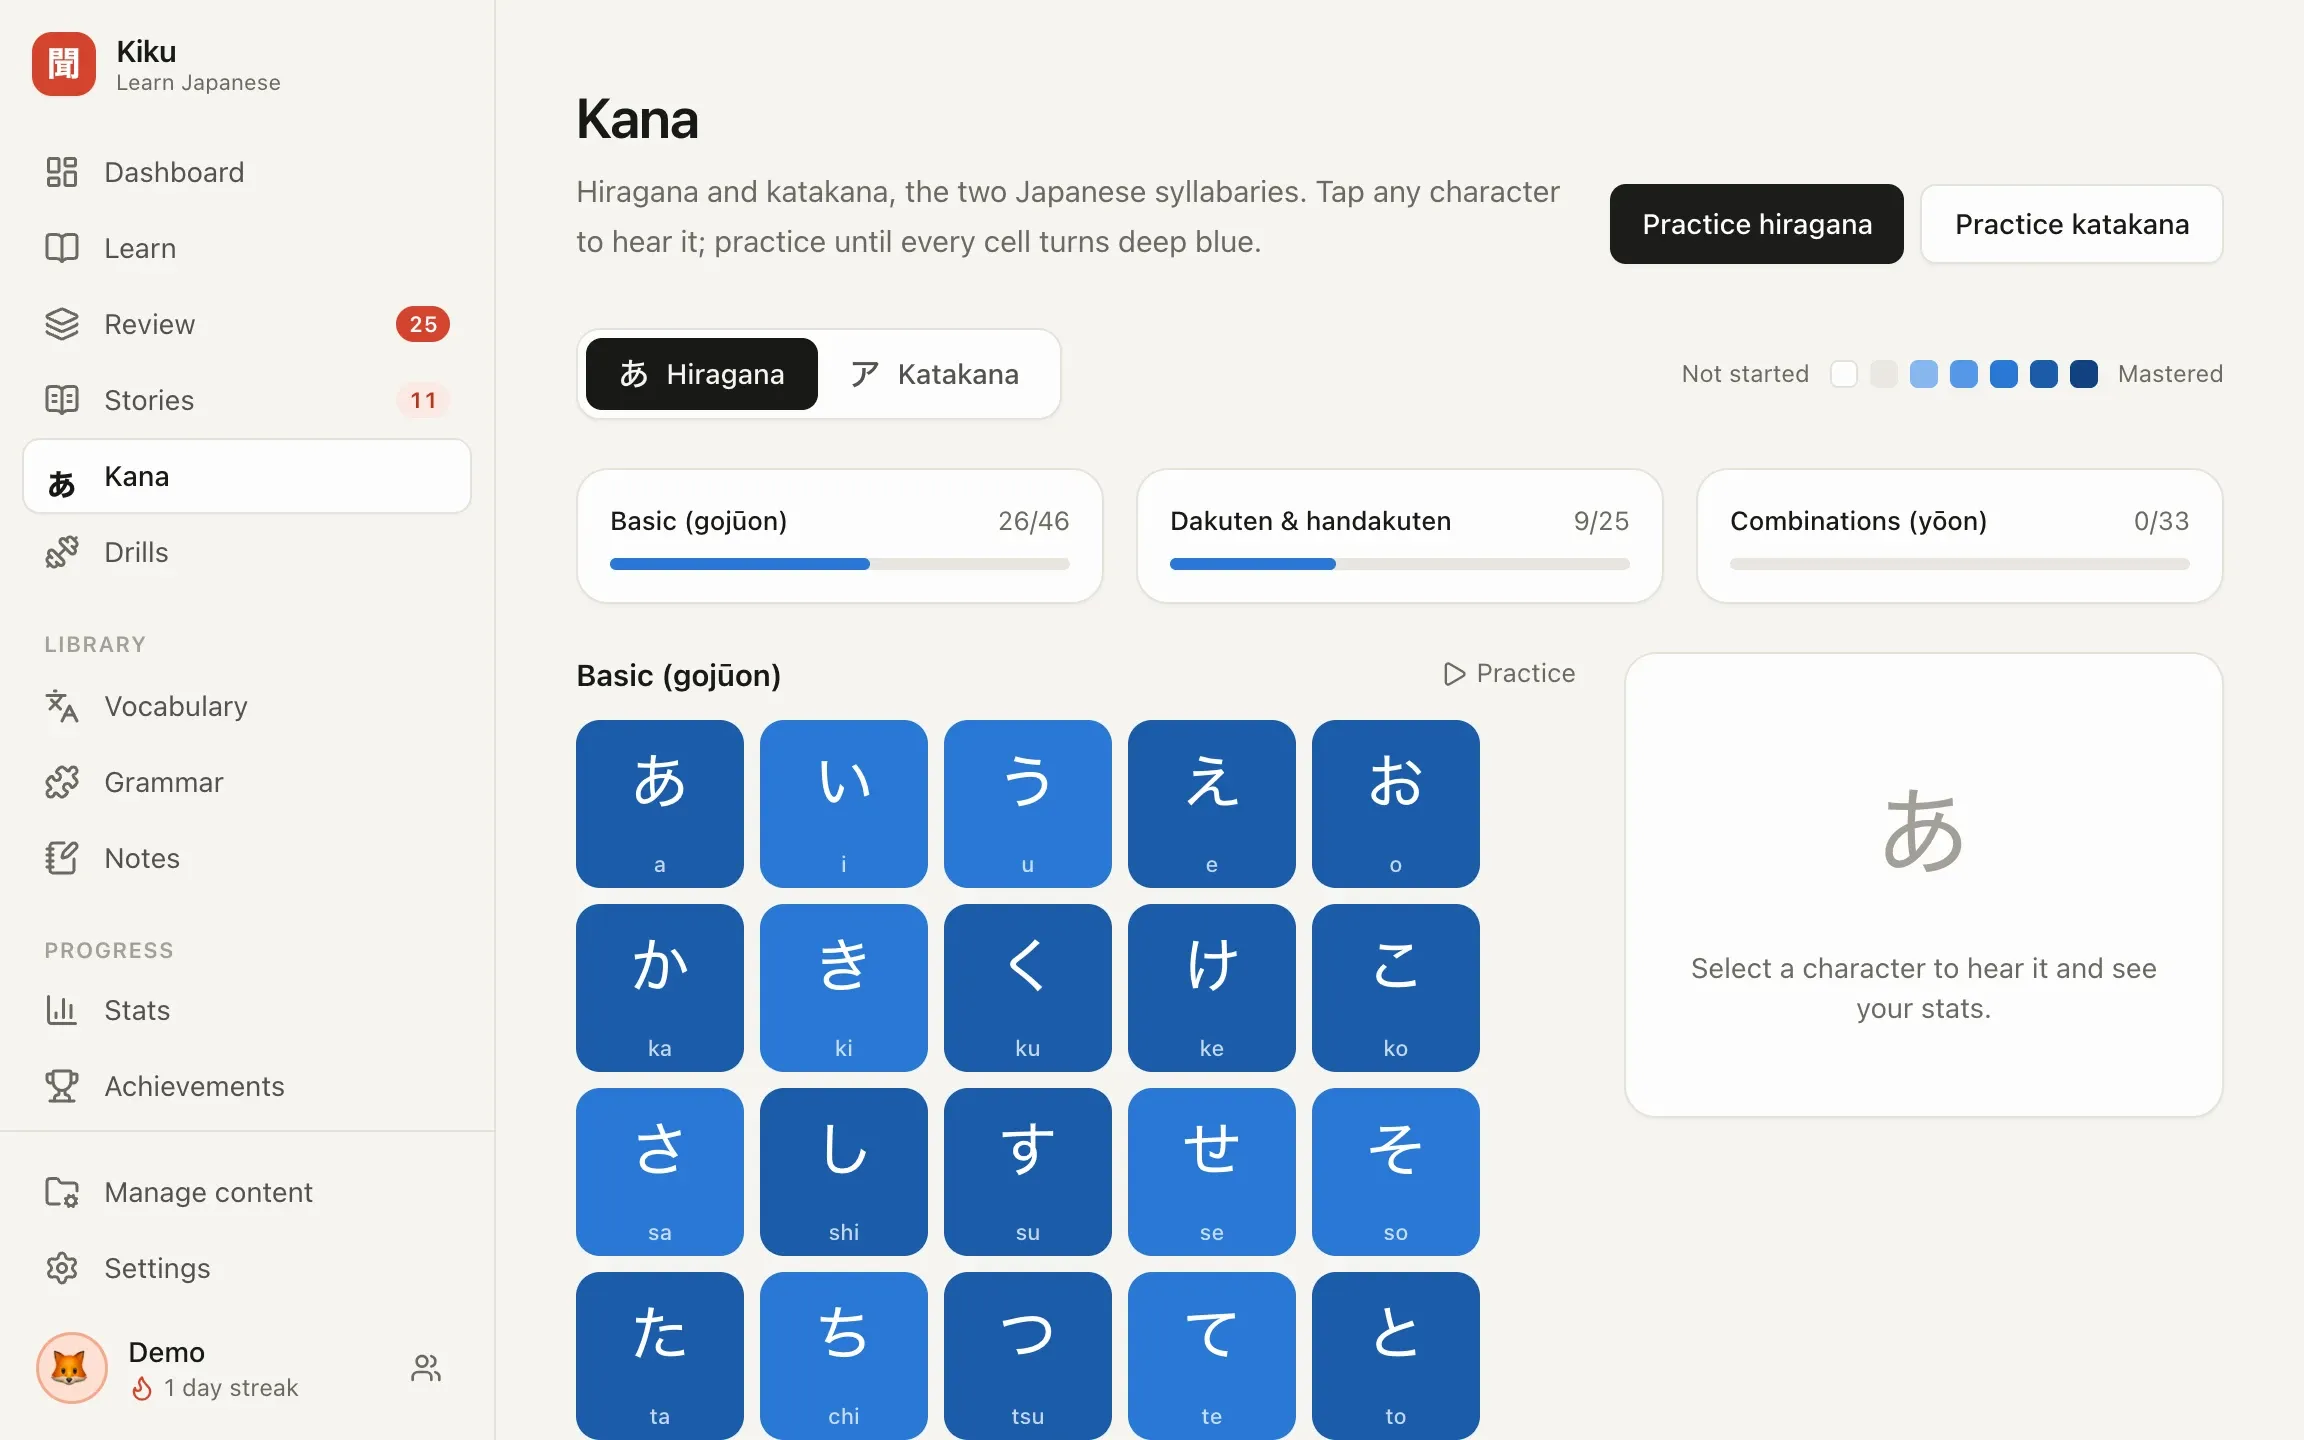Tap the と (to) character cell
Image resolution: width=2304 pixels, height=1440 pixels.
pos(1396,1356)
